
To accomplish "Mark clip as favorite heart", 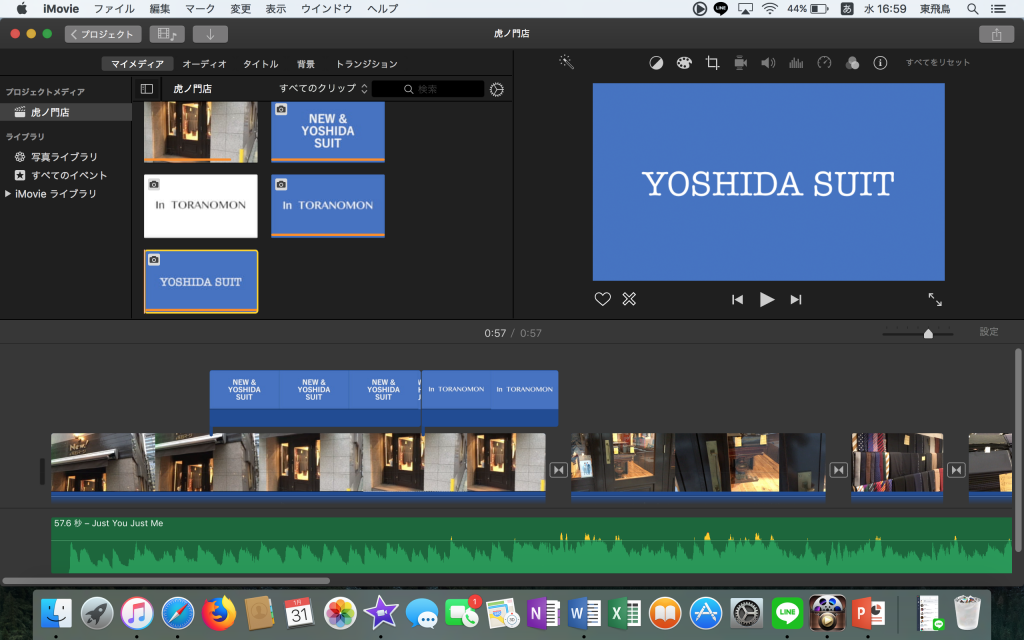I will (603, 299).
